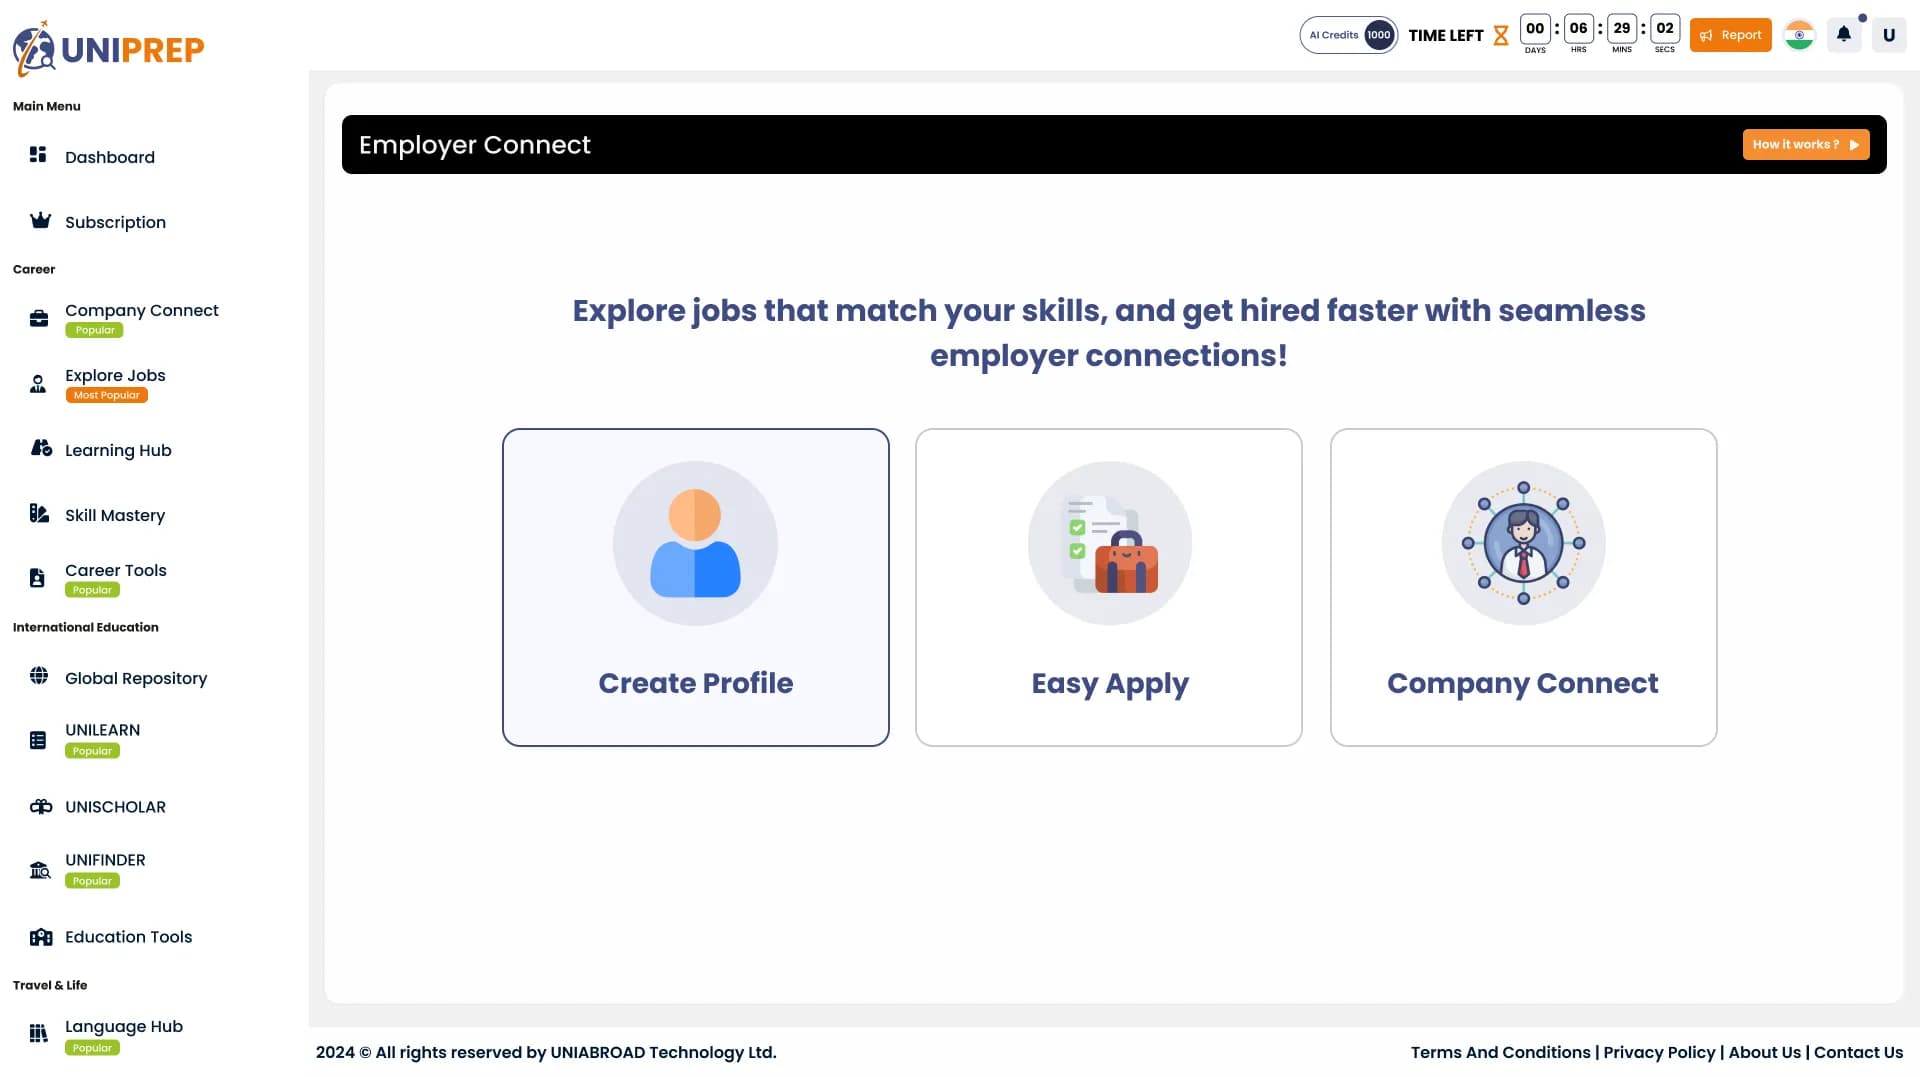The width and height of the screenshot is (1920, 1077).
Task: Open About Us footer link
Action: coord(1764,1052)
